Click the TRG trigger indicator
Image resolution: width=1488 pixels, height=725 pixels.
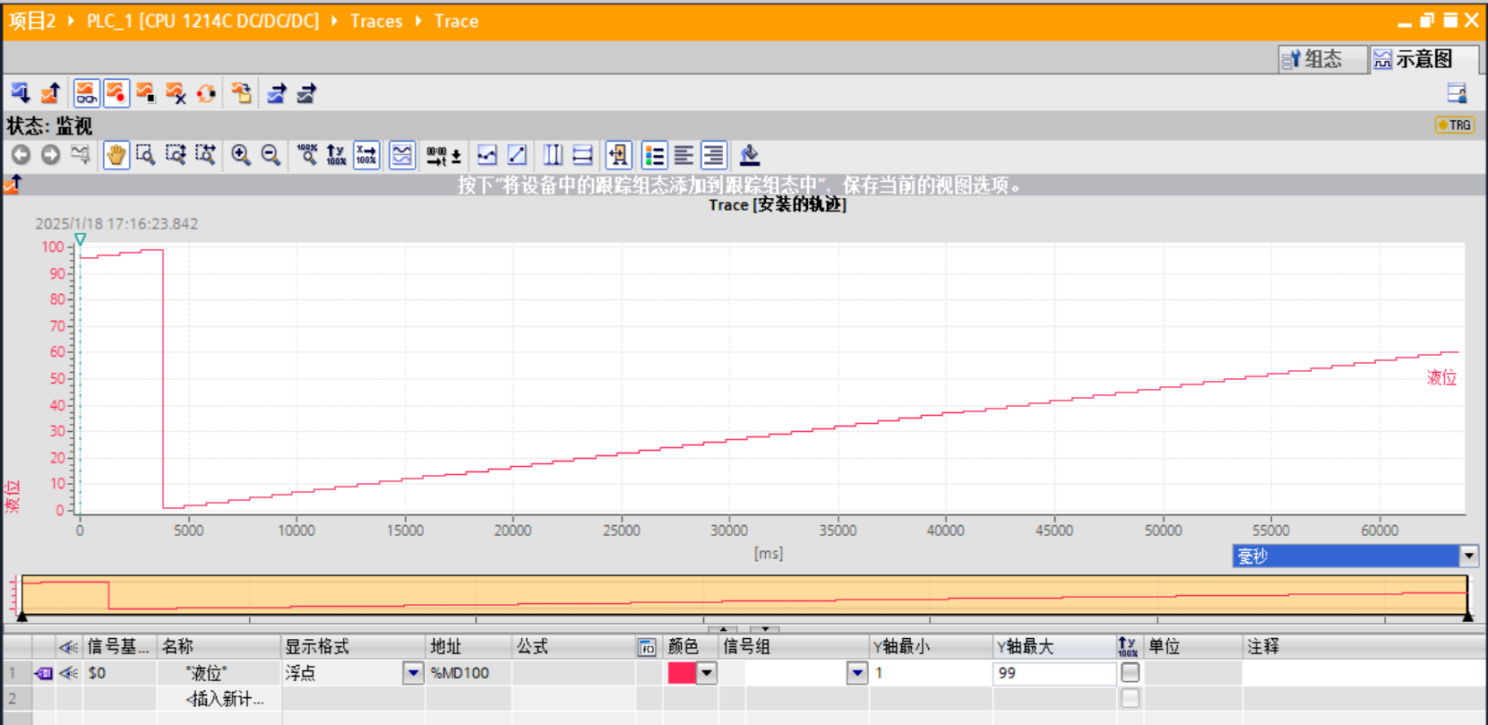pos(1455,125)
